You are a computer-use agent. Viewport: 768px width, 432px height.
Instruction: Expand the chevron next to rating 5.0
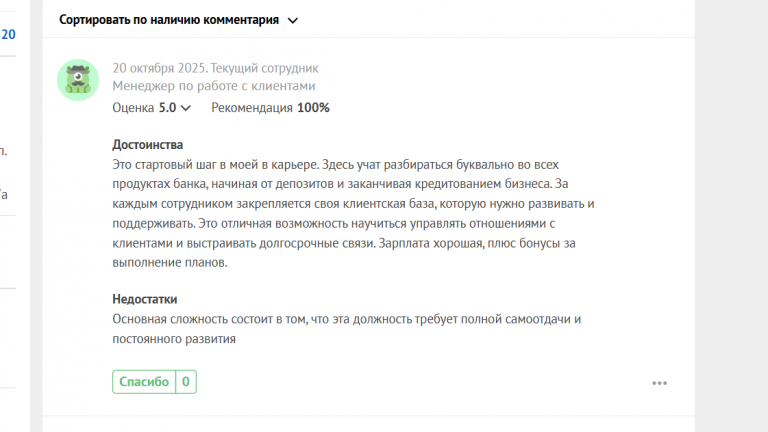[186, 108]
